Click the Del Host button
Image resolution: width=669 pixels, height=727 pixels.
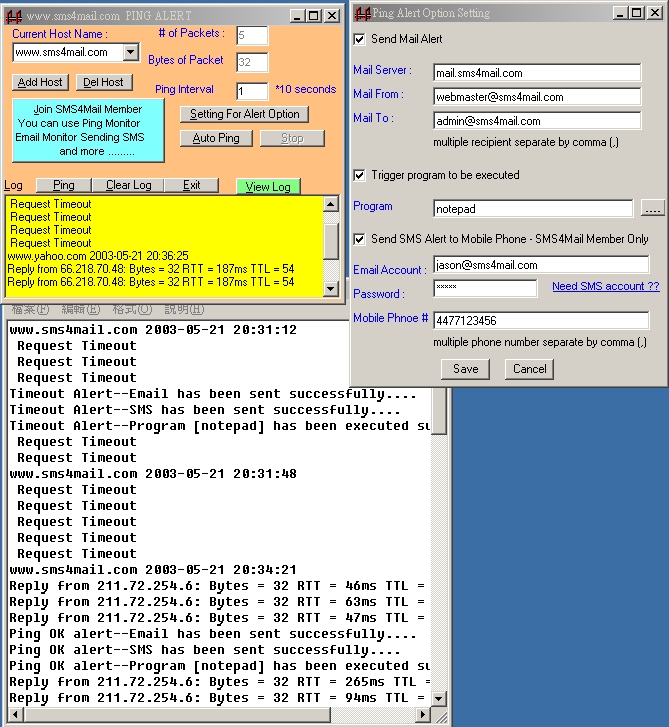[x=103, y=83]
